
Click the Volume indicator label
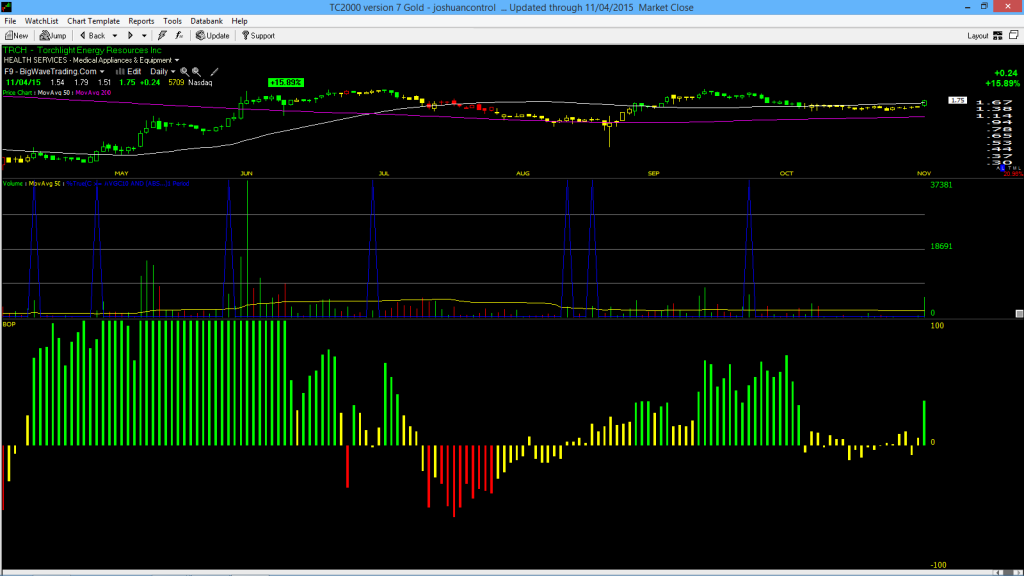click(12, 184)
